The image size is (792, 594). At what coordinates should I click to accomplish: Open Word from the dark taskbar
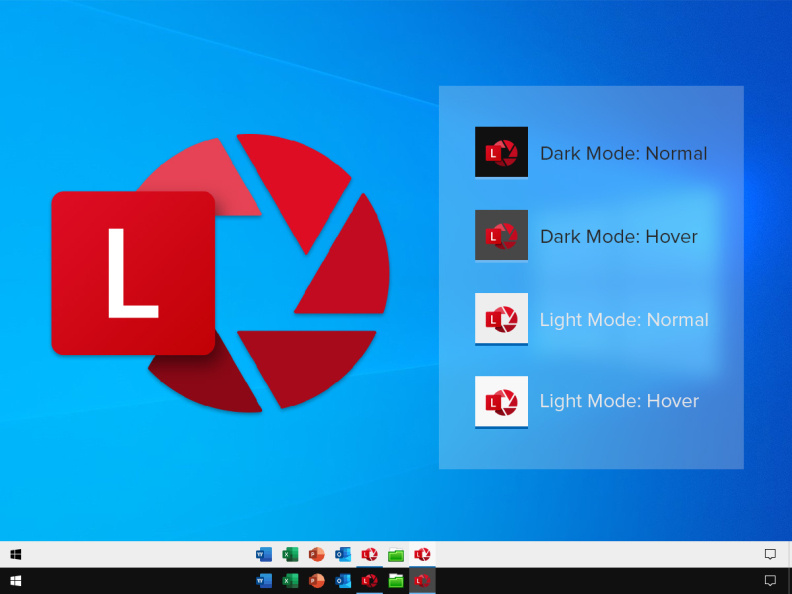pos(264,580)
